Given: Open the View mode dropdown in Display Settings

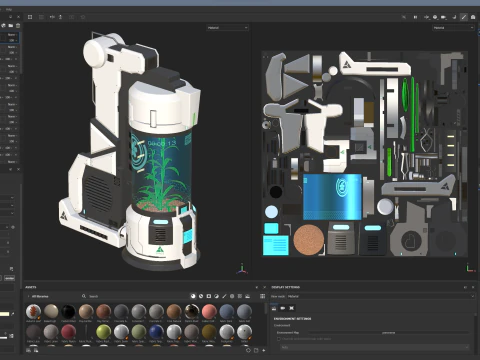Looking at the screenshot, I should click(x=380, y=296).
